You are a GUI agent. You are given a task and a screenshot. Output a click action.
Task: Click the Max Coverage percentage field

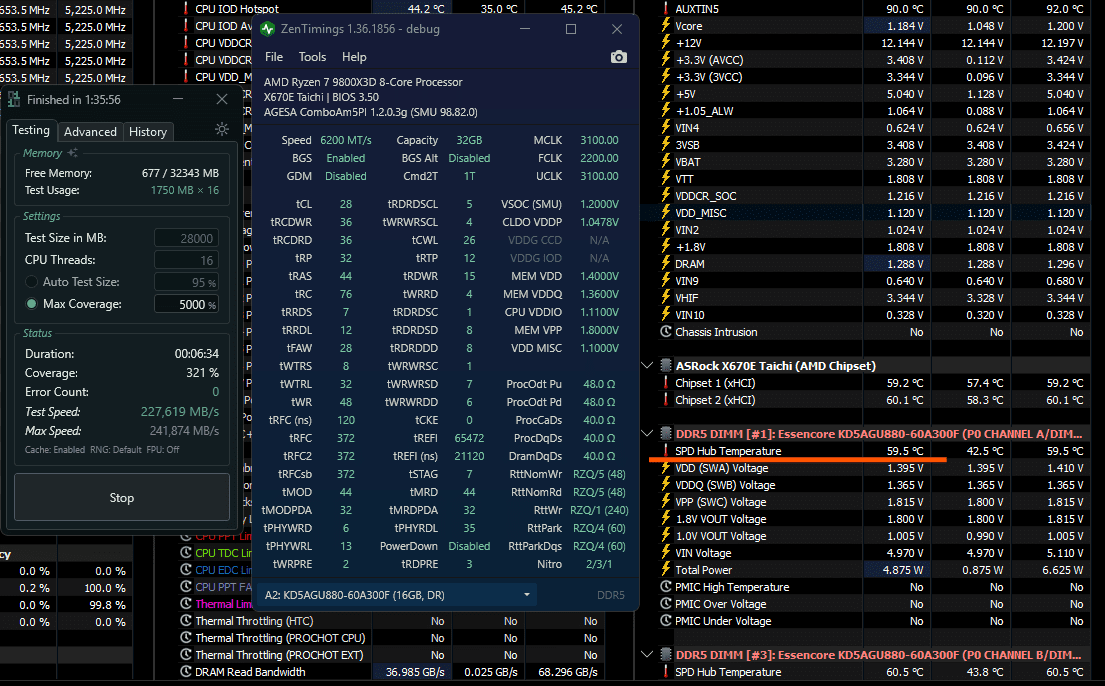pyautogui.click(x=187, y=304)
